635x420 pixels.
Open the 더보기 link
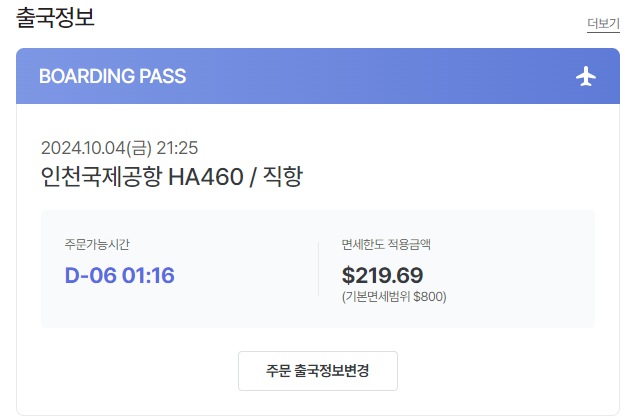click(603, 24)
